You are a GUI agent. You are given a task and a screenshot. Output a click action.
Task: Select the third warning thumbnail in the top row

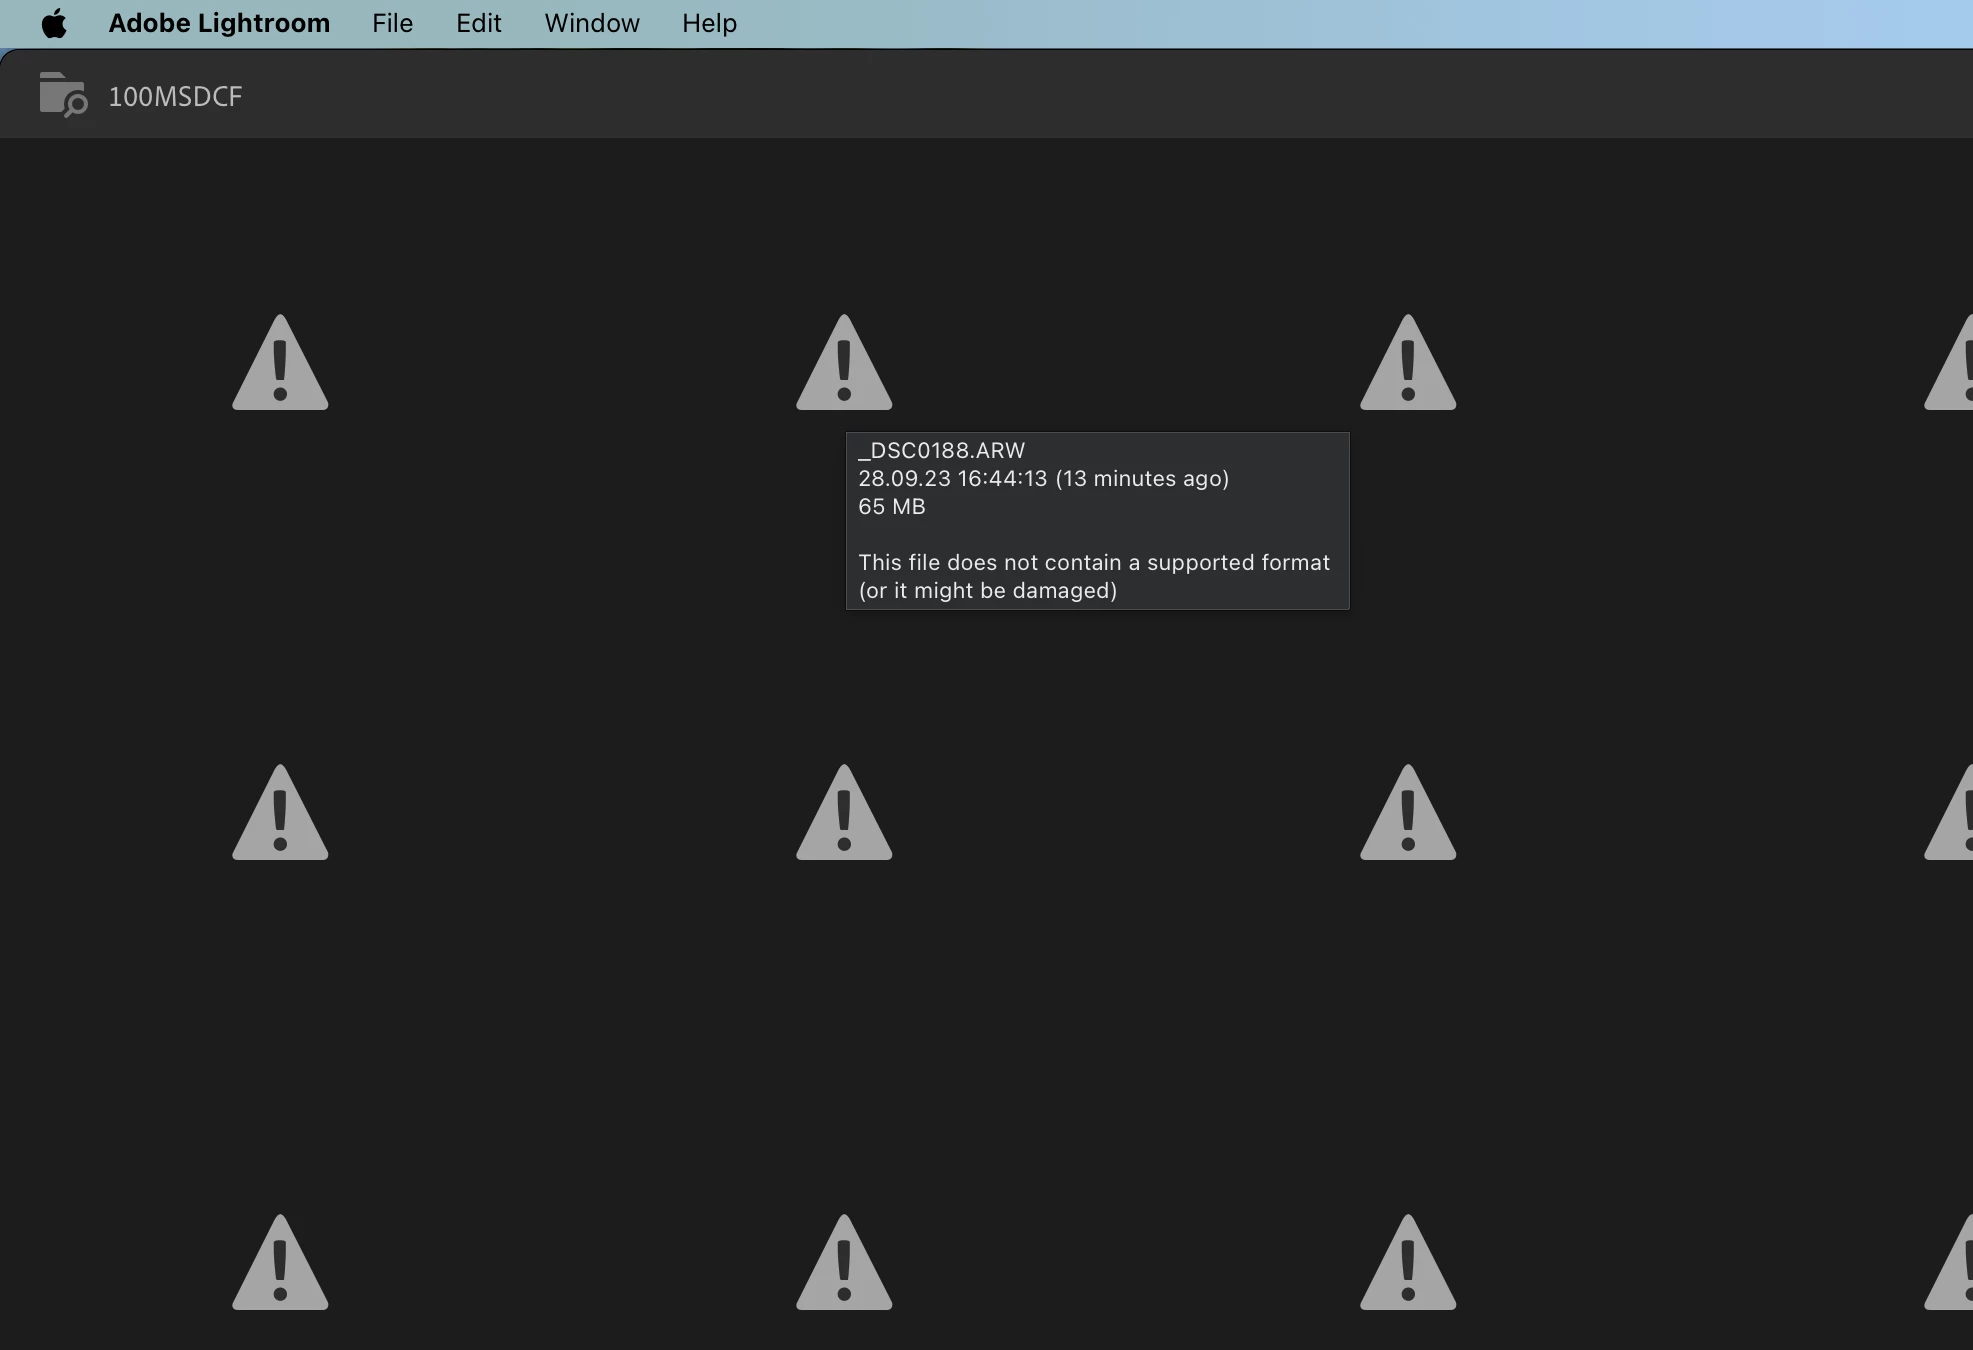click(x=1408, y=365)
